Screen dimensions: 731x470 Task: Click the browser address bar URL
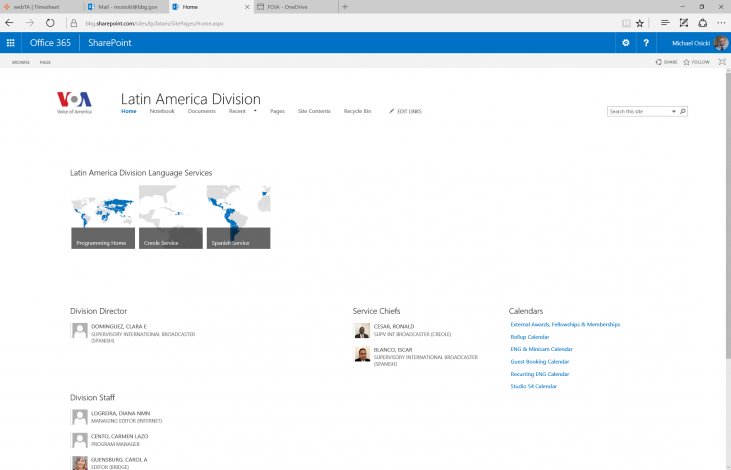(154, 23)
